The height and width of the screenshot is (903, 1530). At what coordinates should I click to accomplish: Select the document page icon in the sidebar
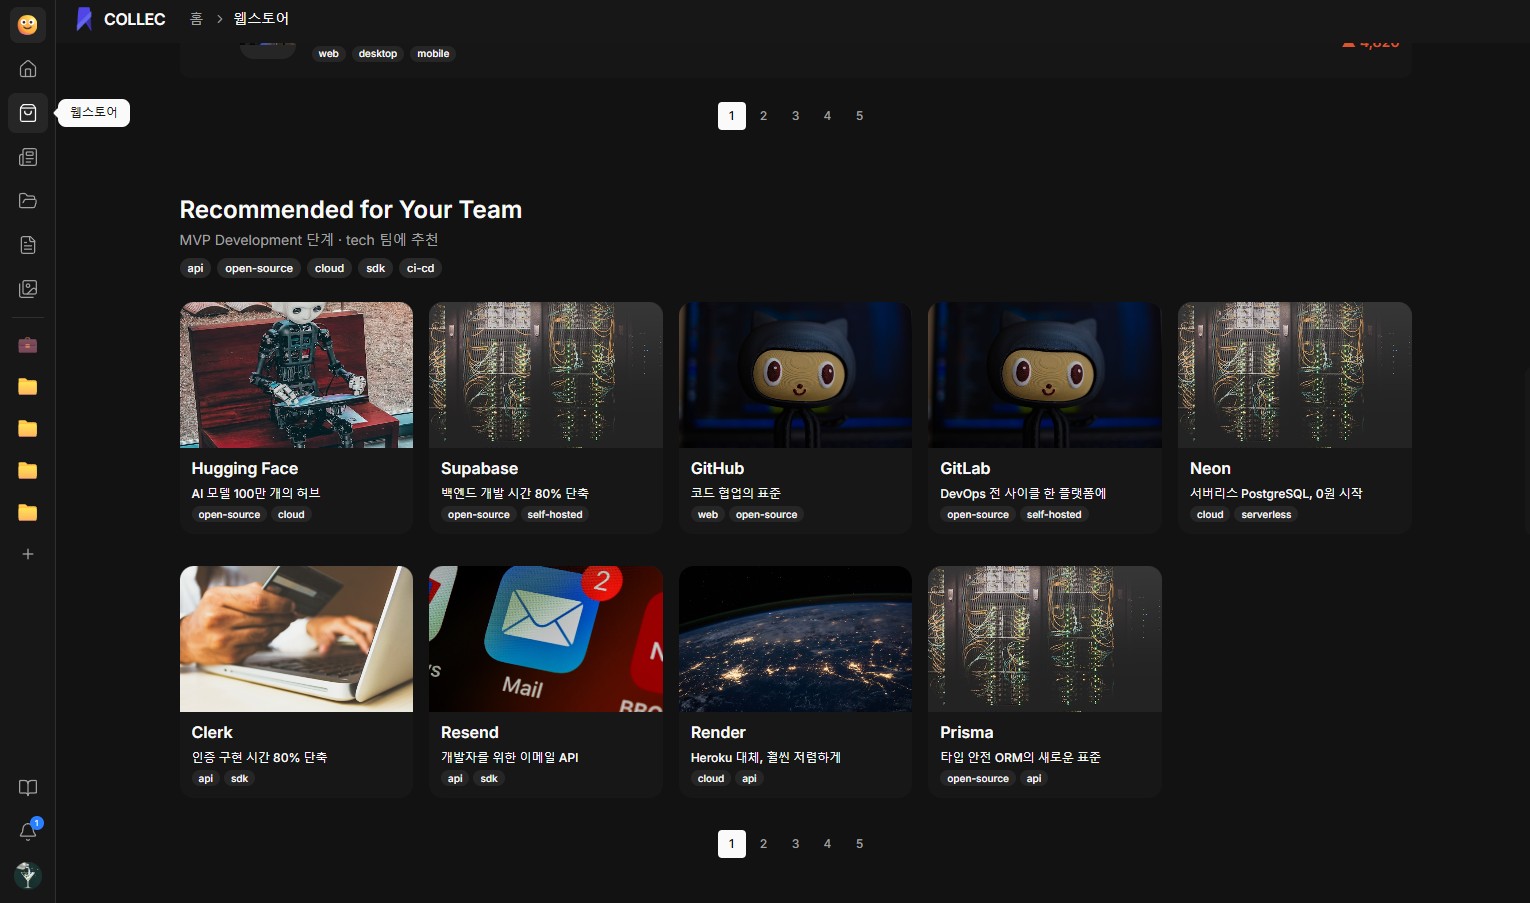28,245
